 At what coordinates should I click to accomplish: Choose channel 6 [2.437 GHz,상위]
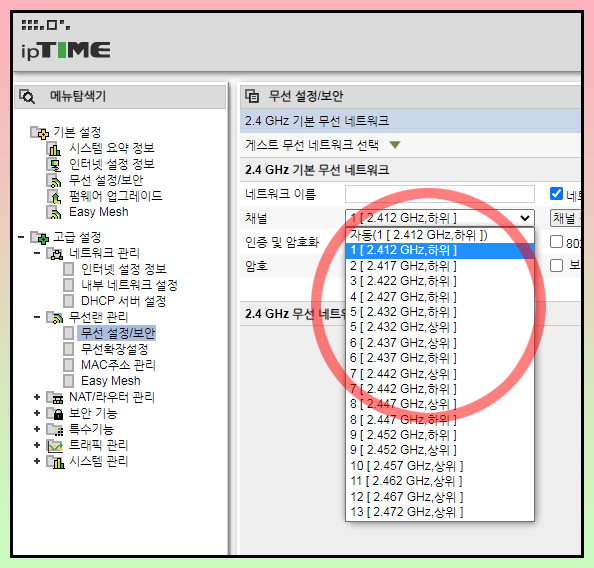[x=440, y=343]
